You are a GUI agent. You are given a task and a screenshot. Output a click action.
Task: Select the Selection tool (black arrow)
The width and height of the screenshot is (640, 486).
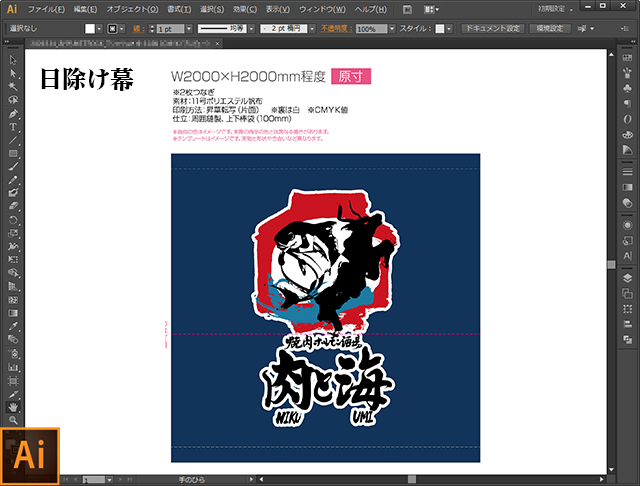tap(13, 60)
